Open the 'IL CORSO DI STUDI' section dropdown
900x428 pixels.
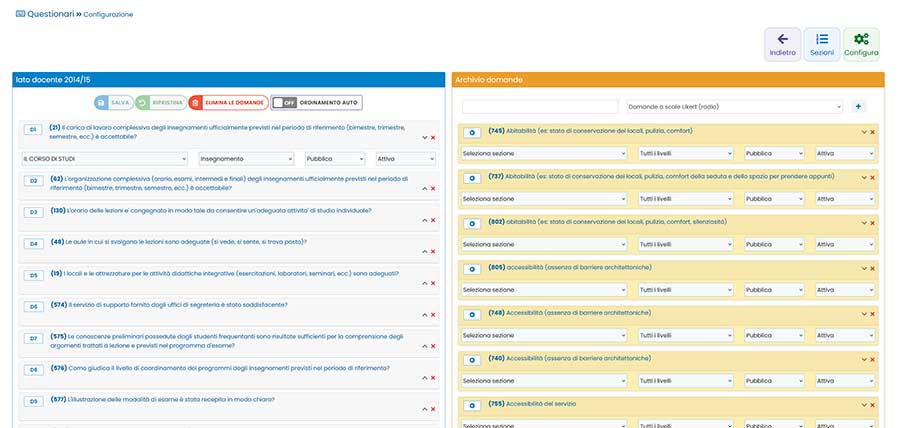[104, 159]
